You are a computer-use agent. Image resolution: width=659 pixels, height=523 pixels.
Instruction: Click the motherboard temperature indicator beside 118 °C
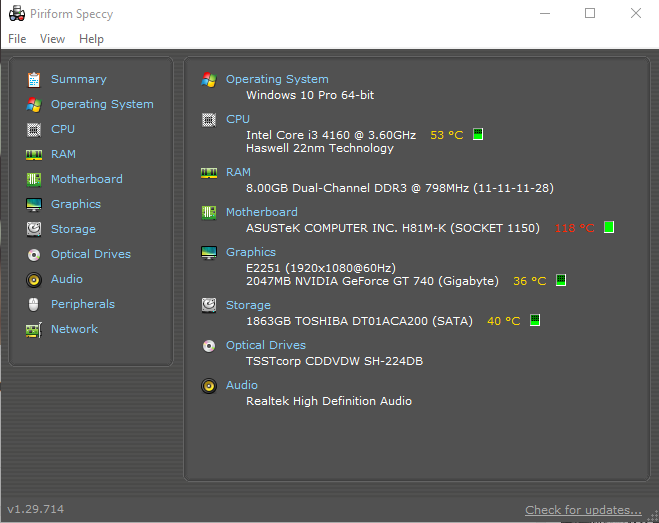(609, 227)
